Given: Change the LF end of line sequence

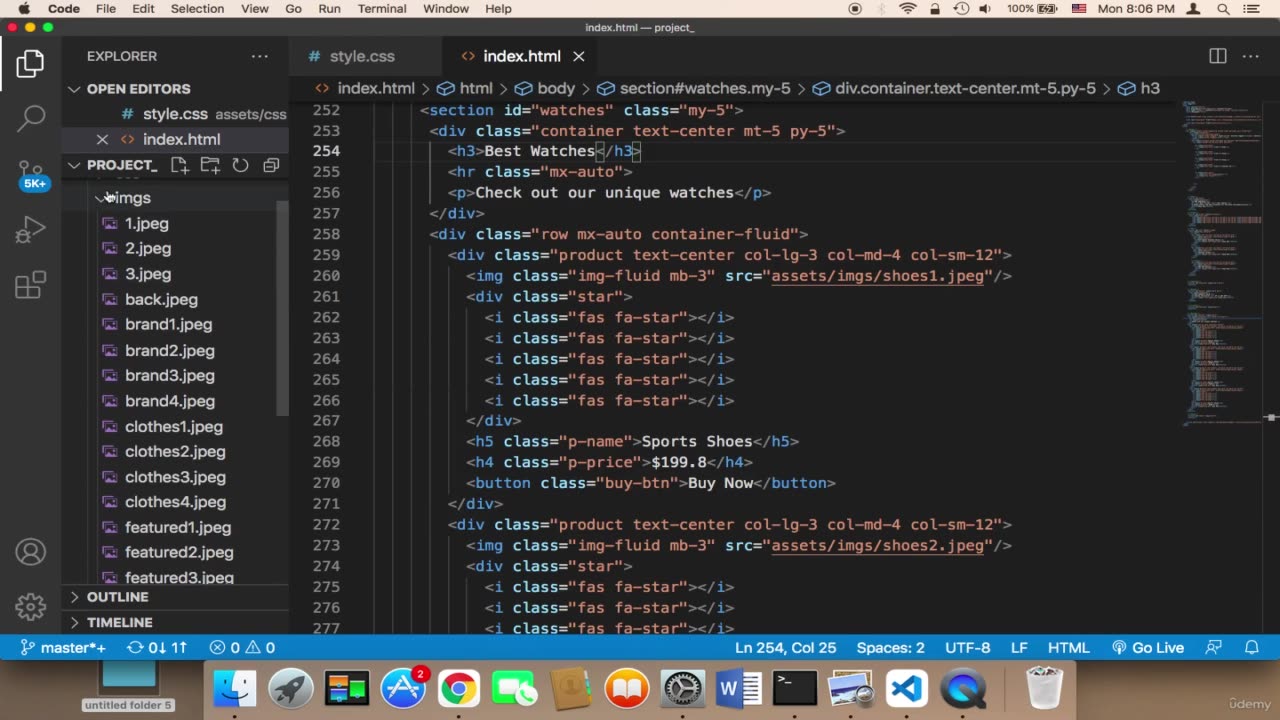Looking at the screenshot, I should click(1019, 647).
